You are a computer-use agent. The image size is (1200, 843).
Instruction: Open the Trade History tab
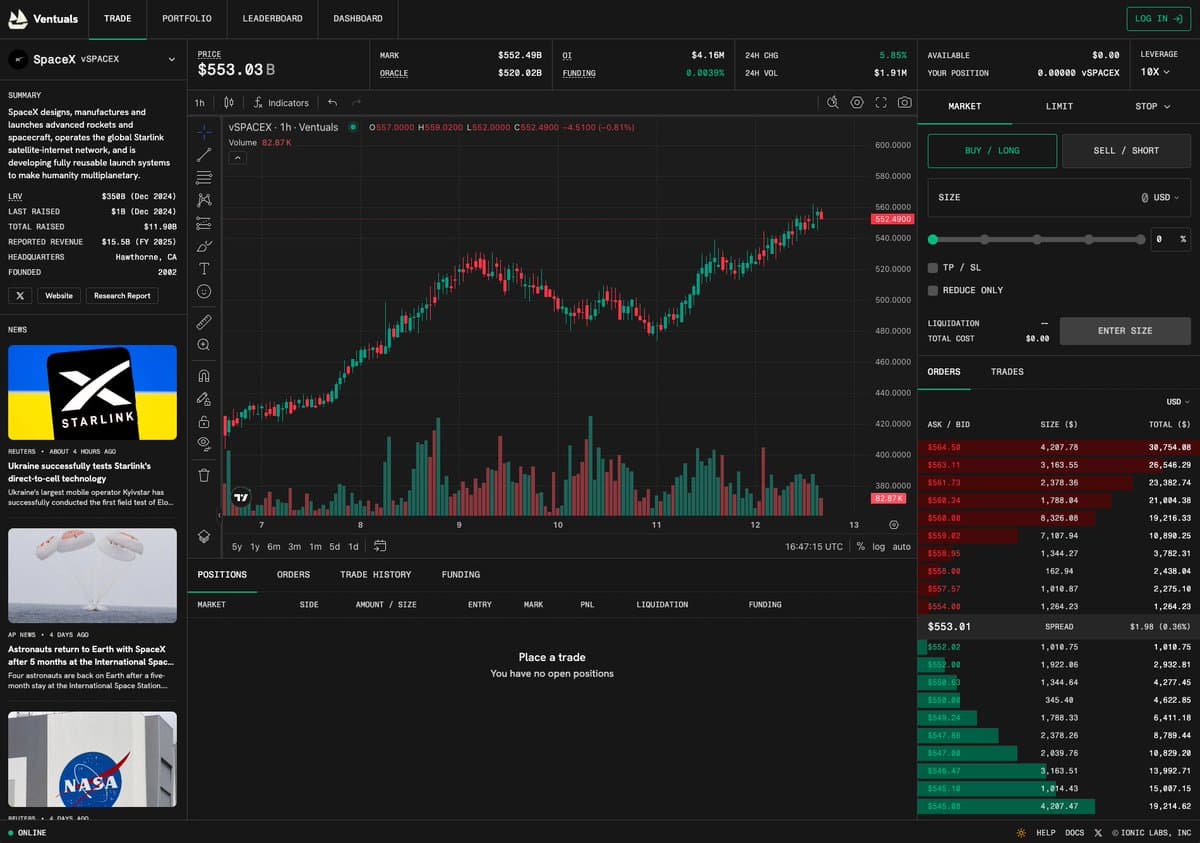pyautogui.click(x=375, y=575)
